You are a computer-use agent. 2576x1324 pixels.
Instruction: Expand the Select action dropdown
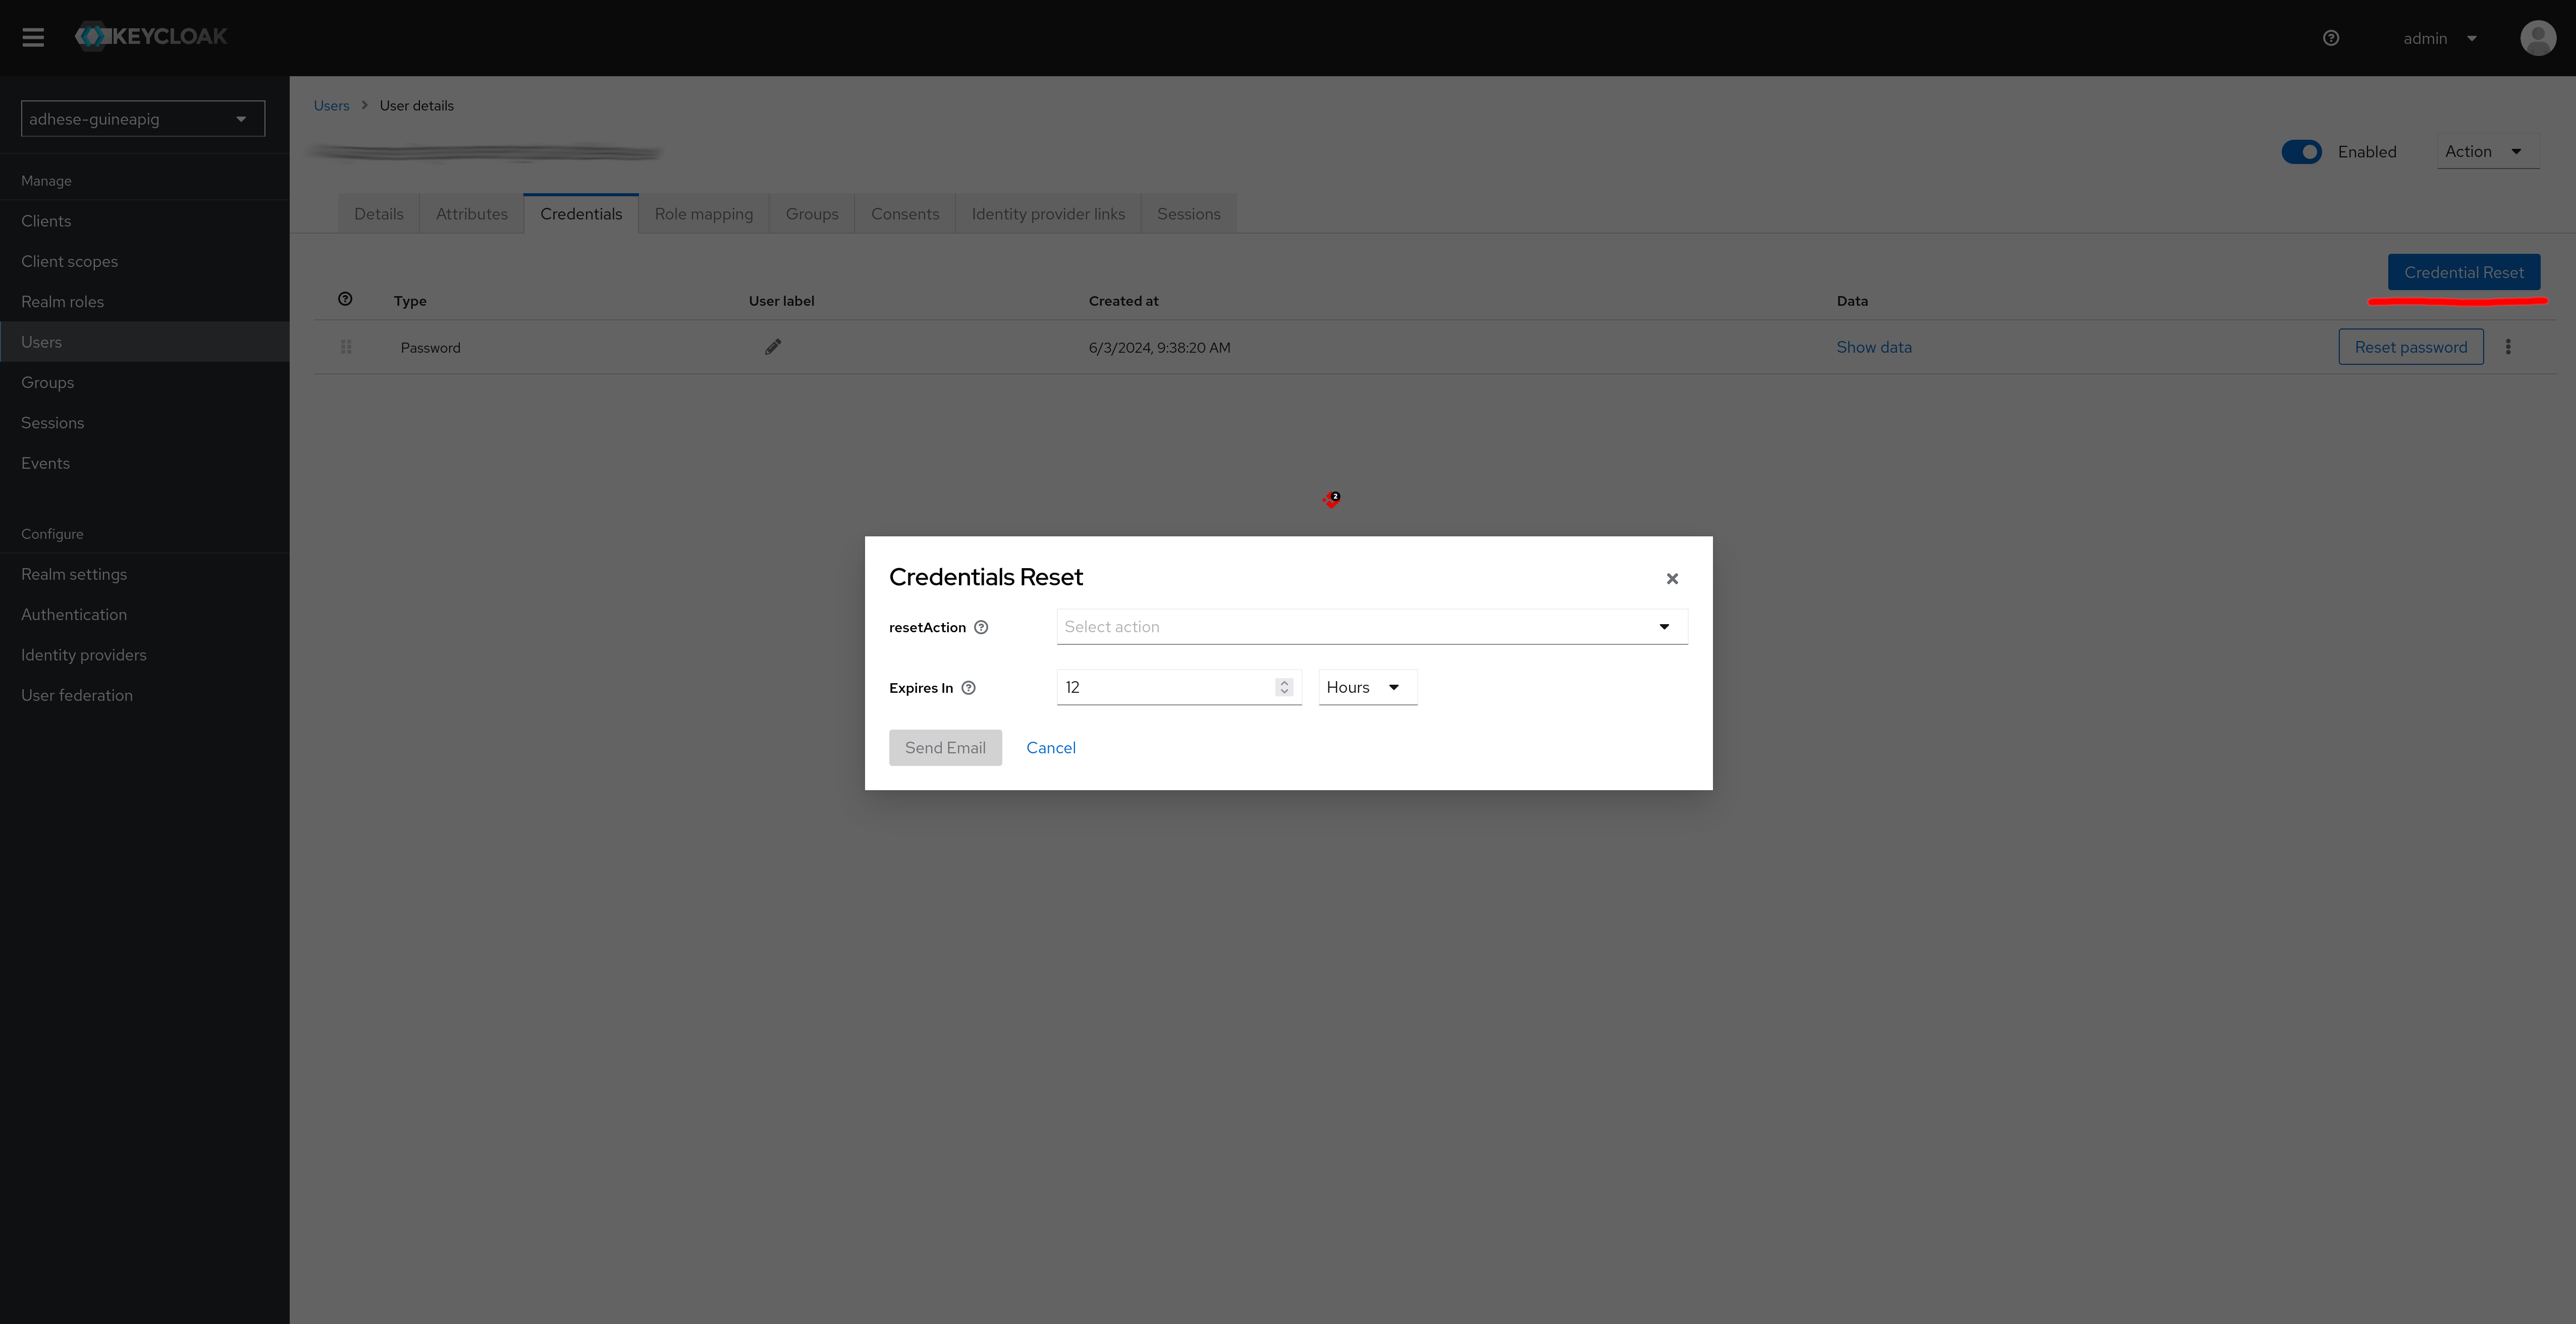coord(1372,627)
